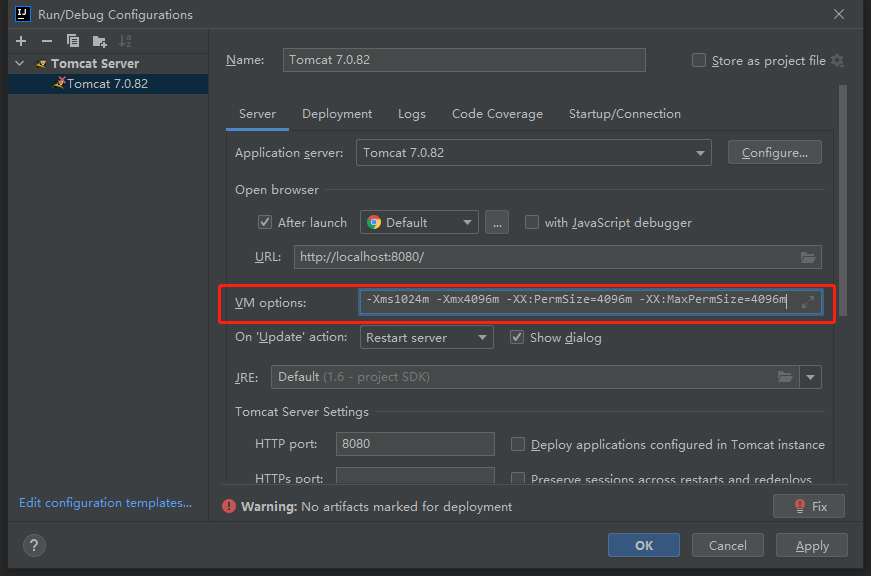The width and height of the screenshot is (871, 576).
Task: Click the Apply button
Action: tap(812, 545)
